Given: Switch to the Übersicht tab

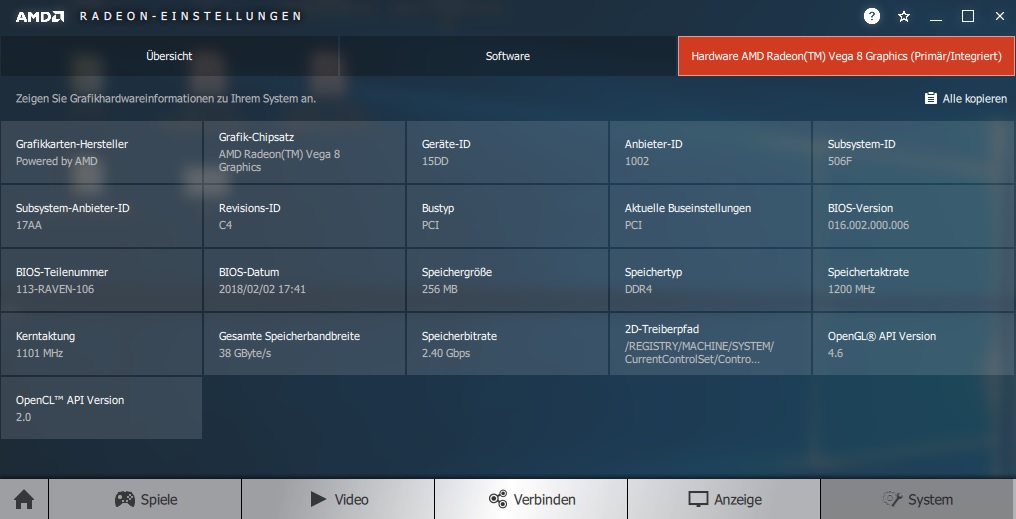Looking at the screenshot, I should tap(169, 56).
